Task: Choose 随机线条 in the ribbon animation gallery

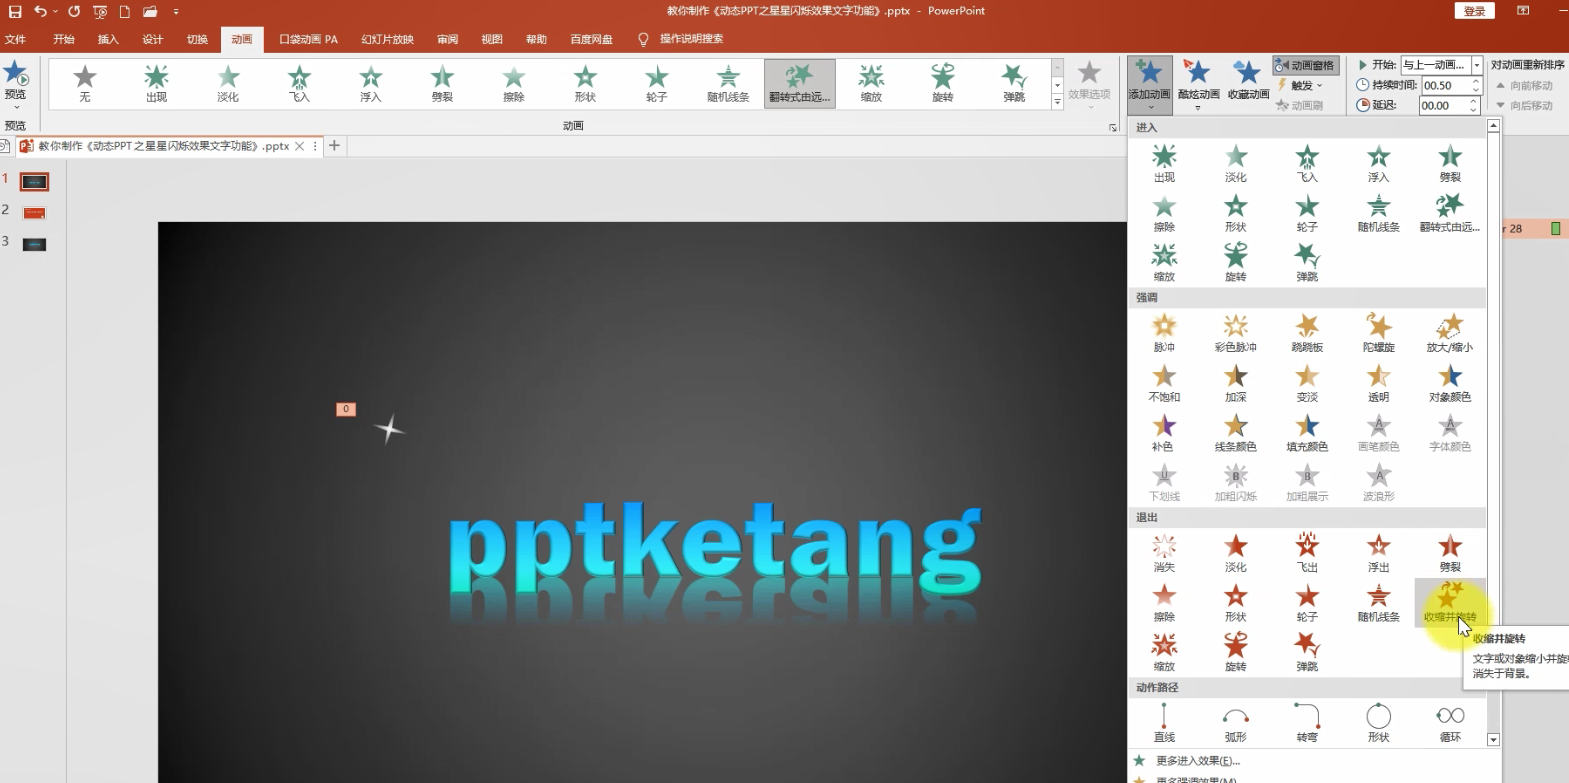Action: pyautogui.click(x=728, y=83)
